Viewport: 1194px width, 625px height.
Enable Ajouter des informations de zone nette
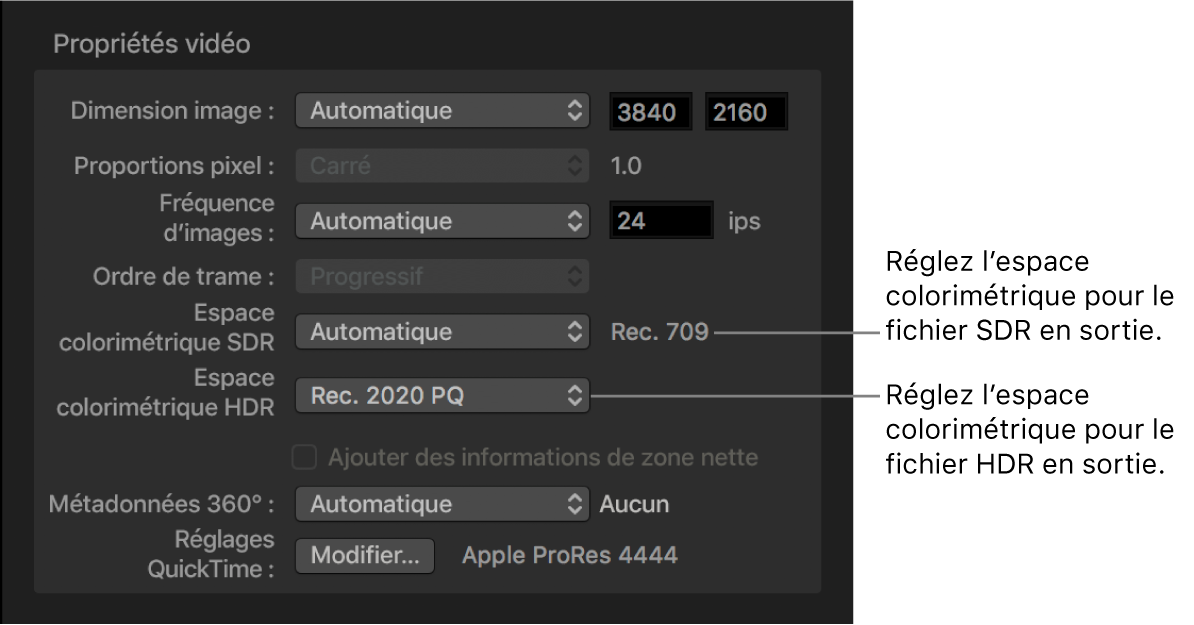pos(302,454)
